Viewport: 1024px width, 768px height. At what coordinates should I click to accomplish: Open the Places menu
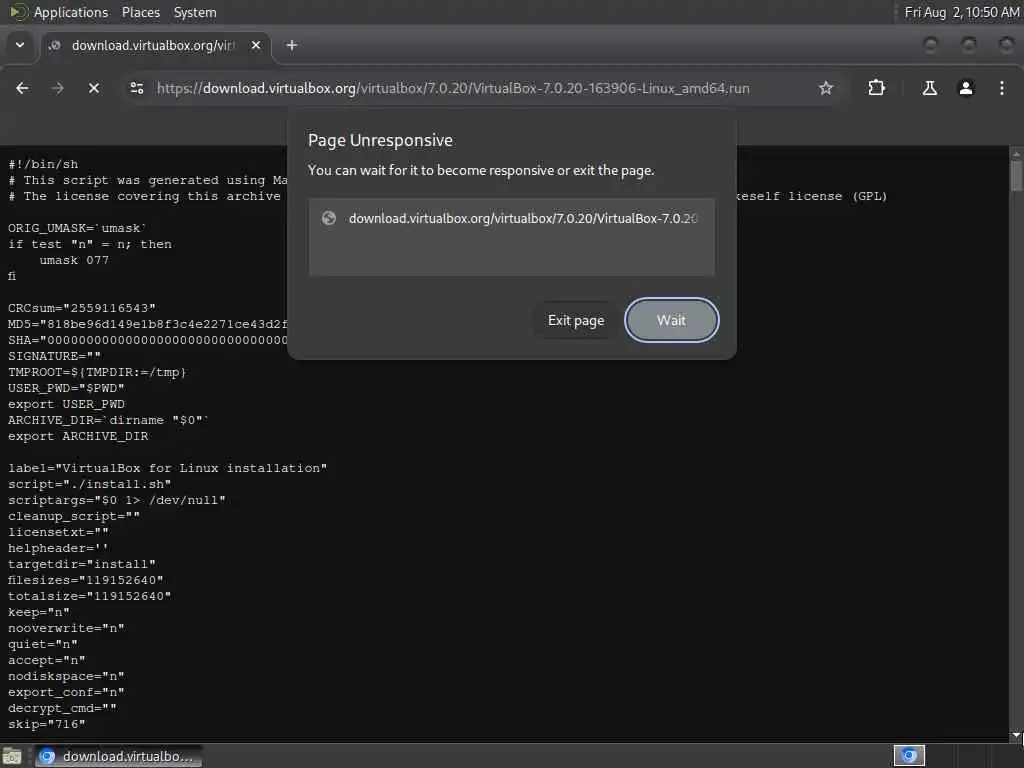(140, 12)
